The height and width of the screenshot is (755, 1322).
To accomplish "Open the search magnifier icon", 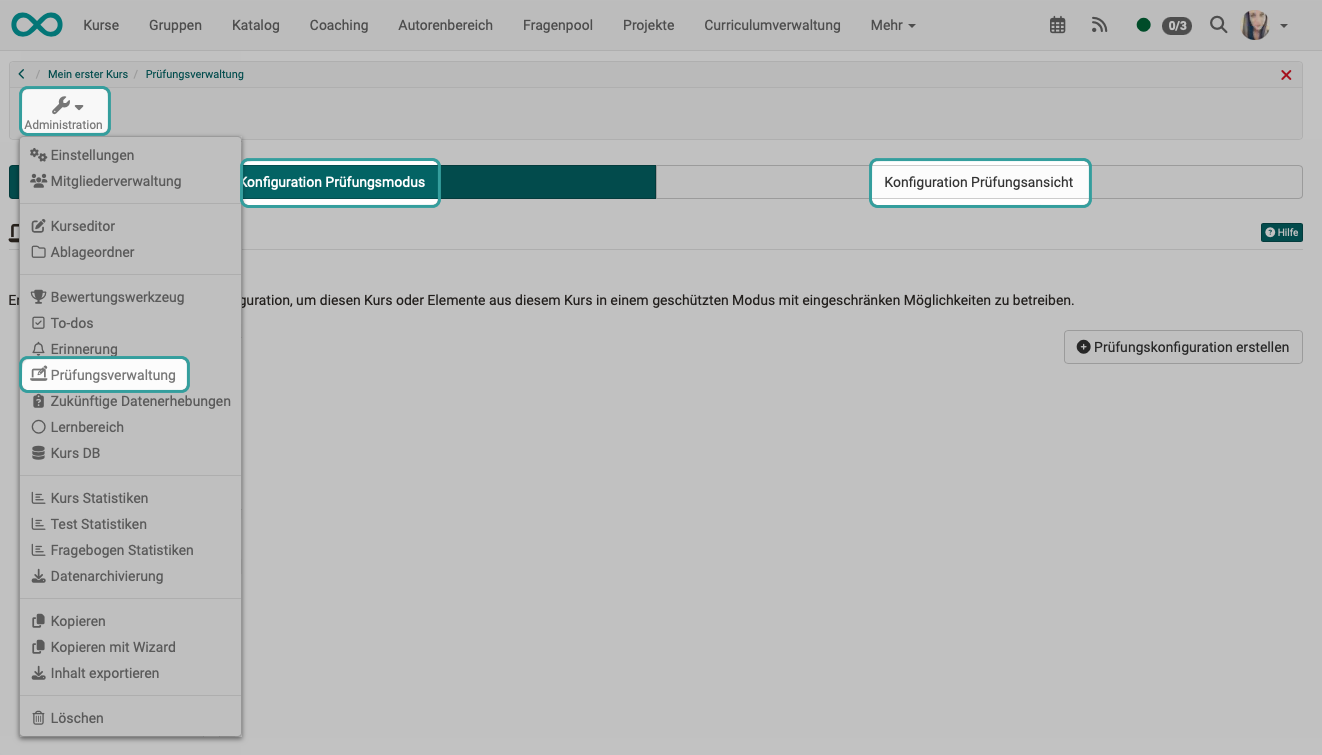I will (1218, 24).
